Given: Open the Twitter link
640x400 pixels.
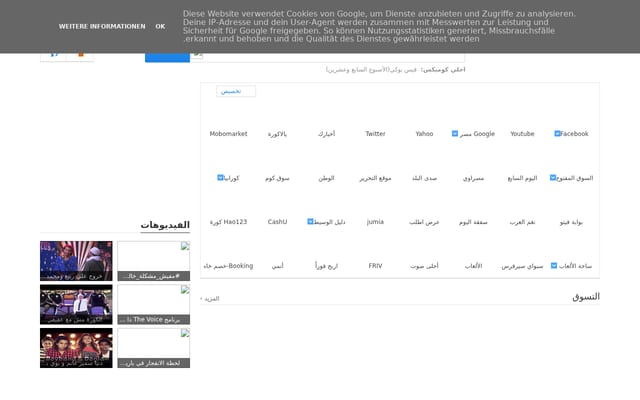Looking at the screenshot, I should [x=375, y=133].
